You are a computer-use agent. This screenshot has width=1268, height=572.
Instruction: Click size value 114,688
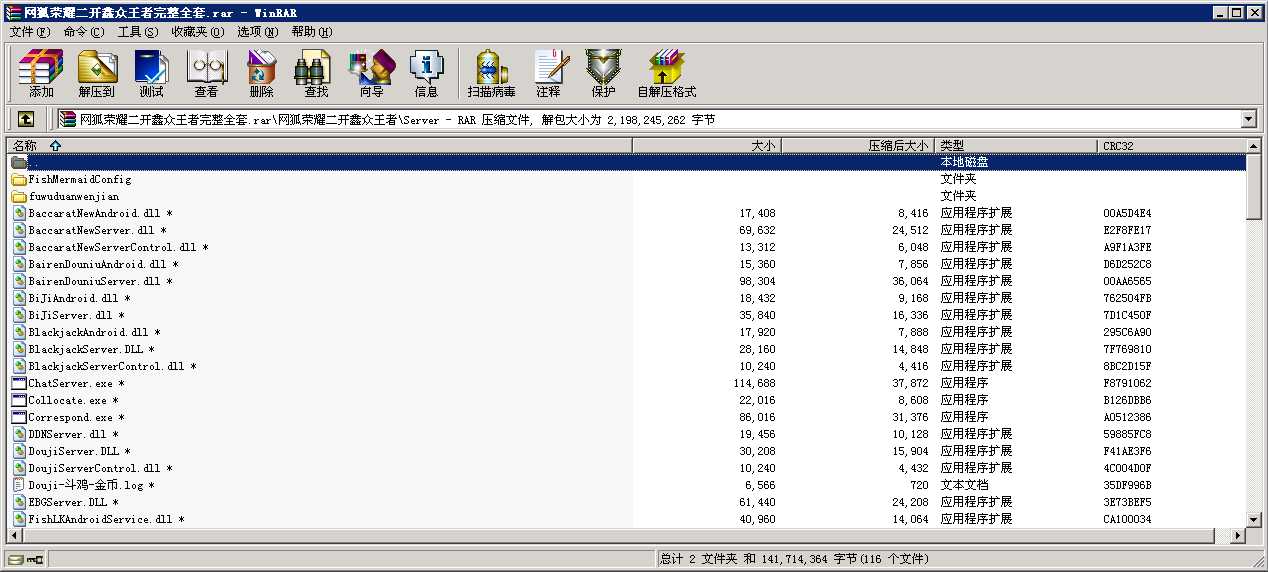coord(754,383)
